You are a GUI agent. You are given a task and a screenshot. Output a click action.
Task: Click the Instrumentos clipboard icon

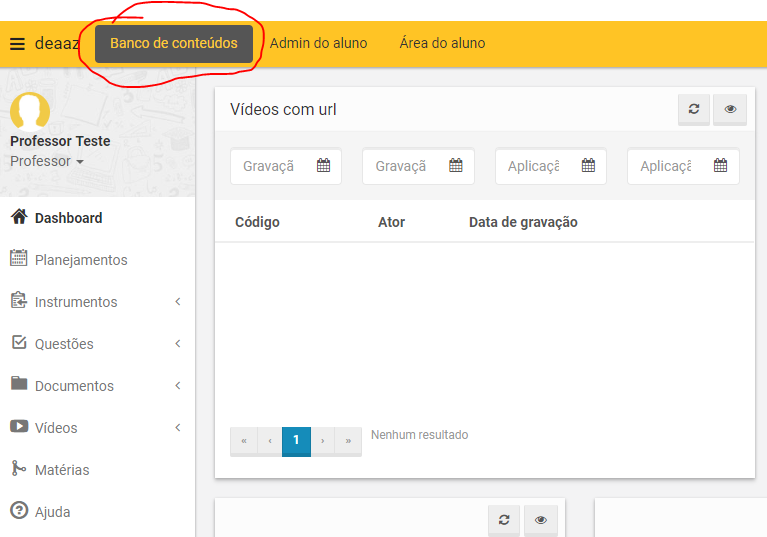tap(19, 300)
